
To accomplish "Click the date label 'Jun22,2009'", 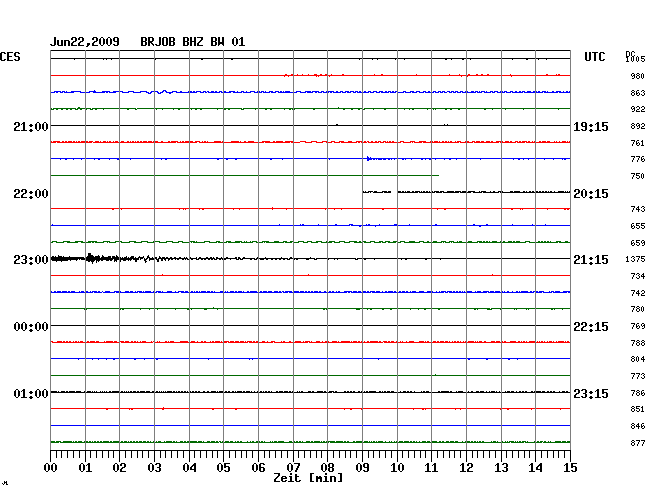I will click(85, 42).
